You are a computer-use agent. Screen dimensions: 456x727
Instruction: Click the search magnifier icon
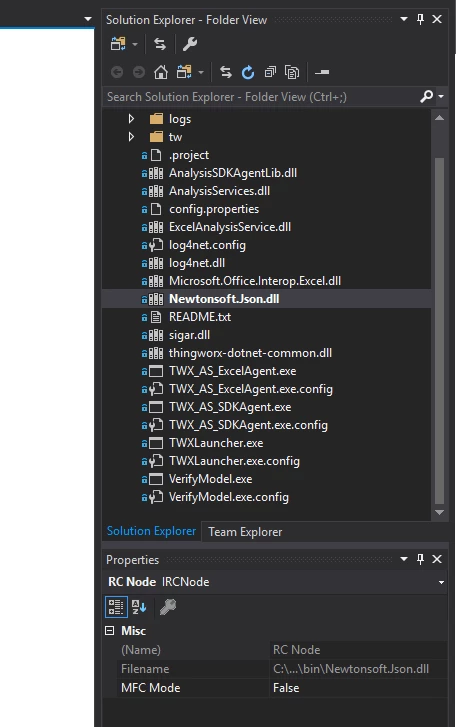pyautogui.click(x=426, y=96)
